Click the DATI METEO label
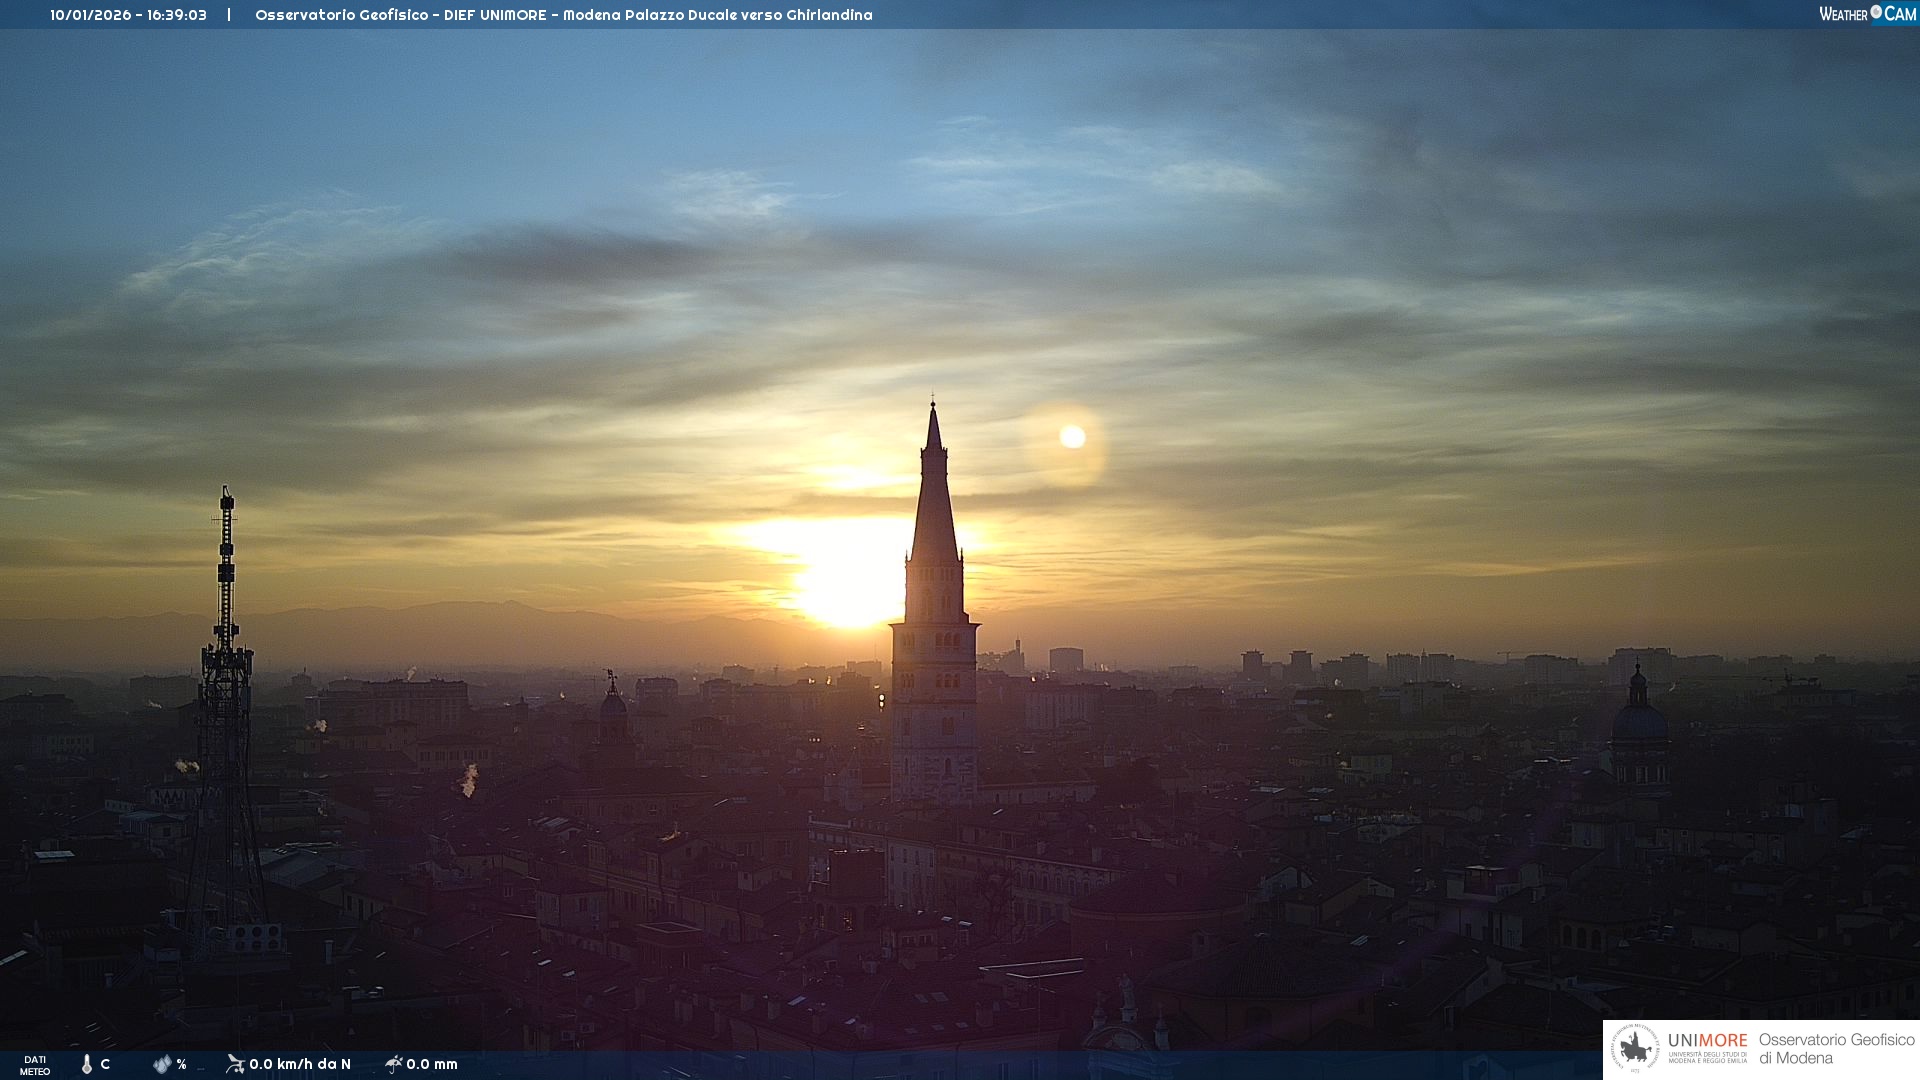Screen dimensions: 1920x1080 click(35, 1065)
